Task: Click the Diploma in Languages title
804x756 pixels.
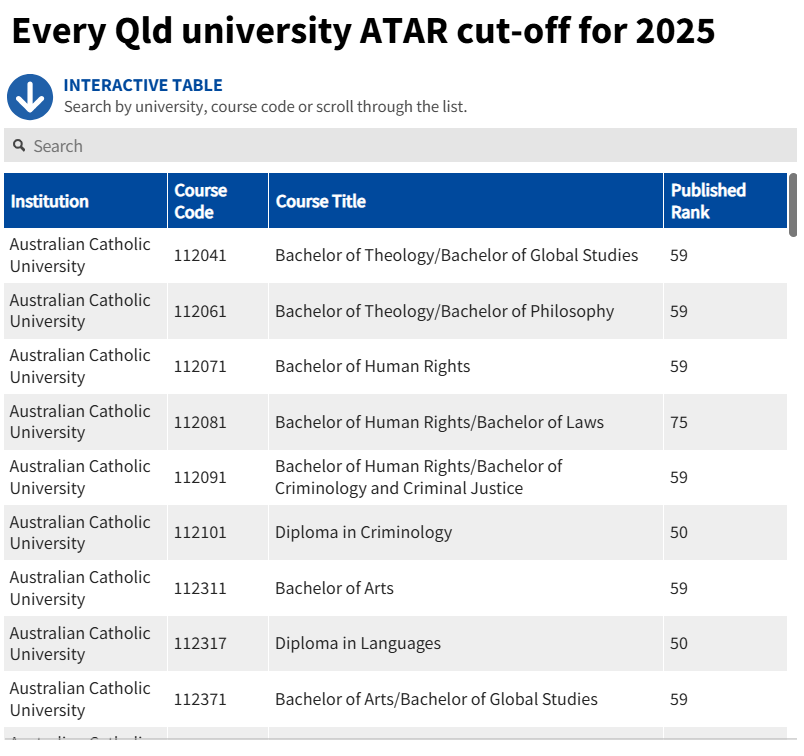Action: click(358, 644)
